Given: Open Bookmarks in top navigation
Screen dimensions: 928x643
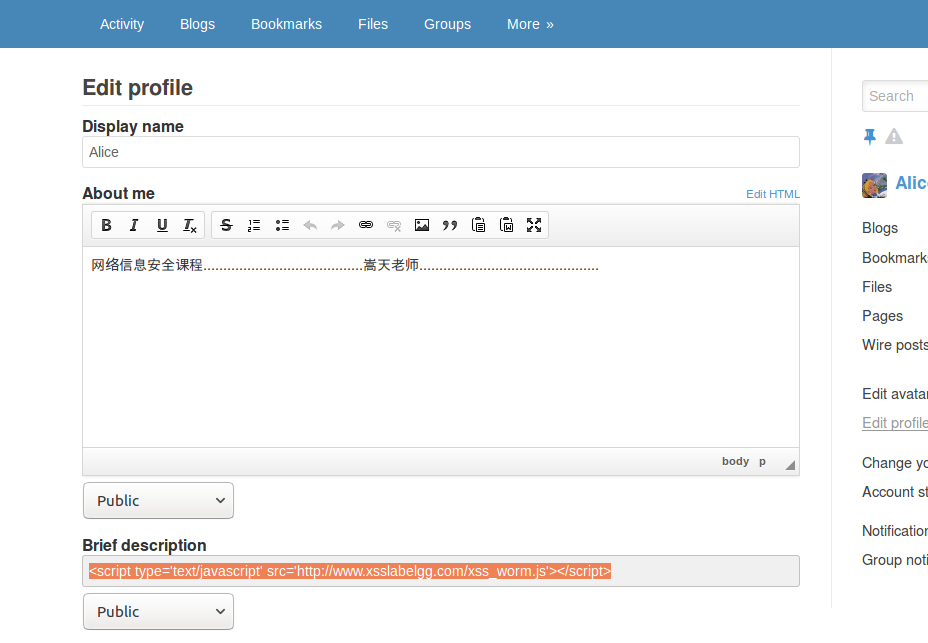Looking at the screenshot, I should tap(286, 24).
